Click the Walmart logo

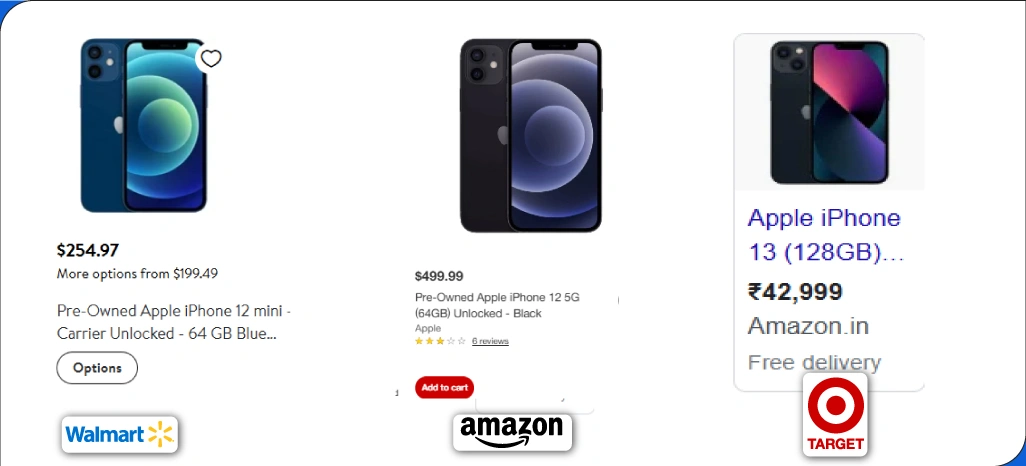click(x=119, y=434)
